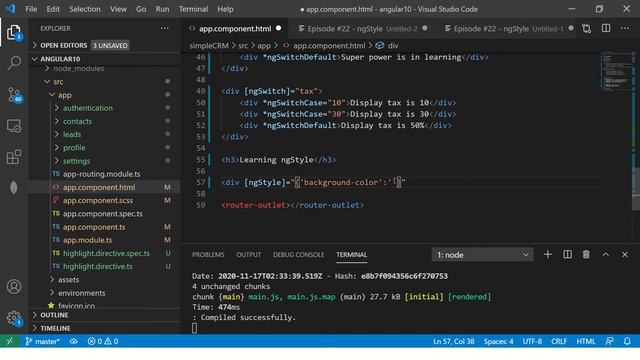Split the terminal panel
The image size is (640, 360).
click(567, 255)
